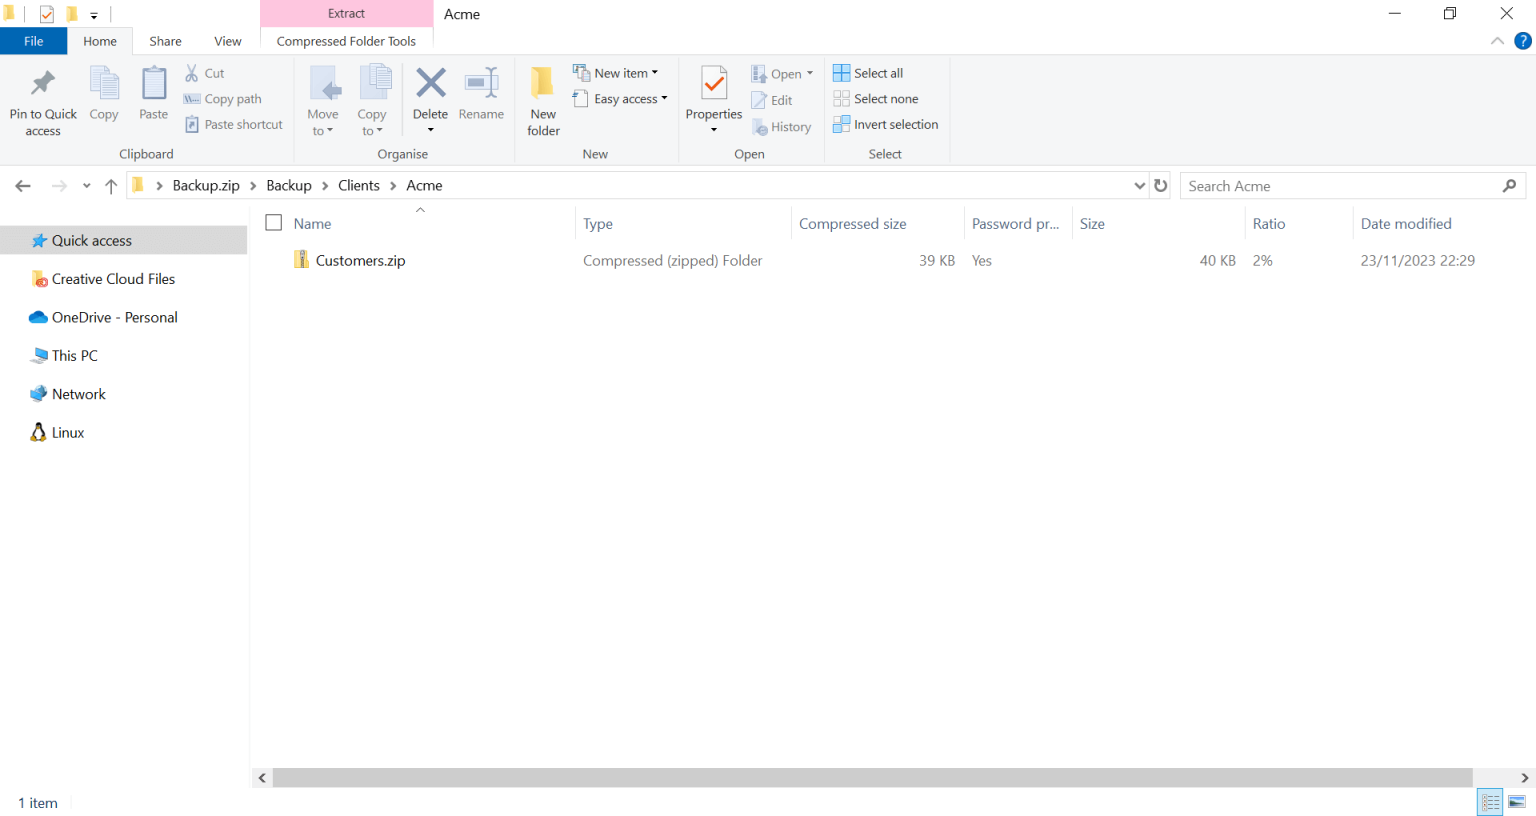Expand the address bar history dropdown

pos(1139,185)
